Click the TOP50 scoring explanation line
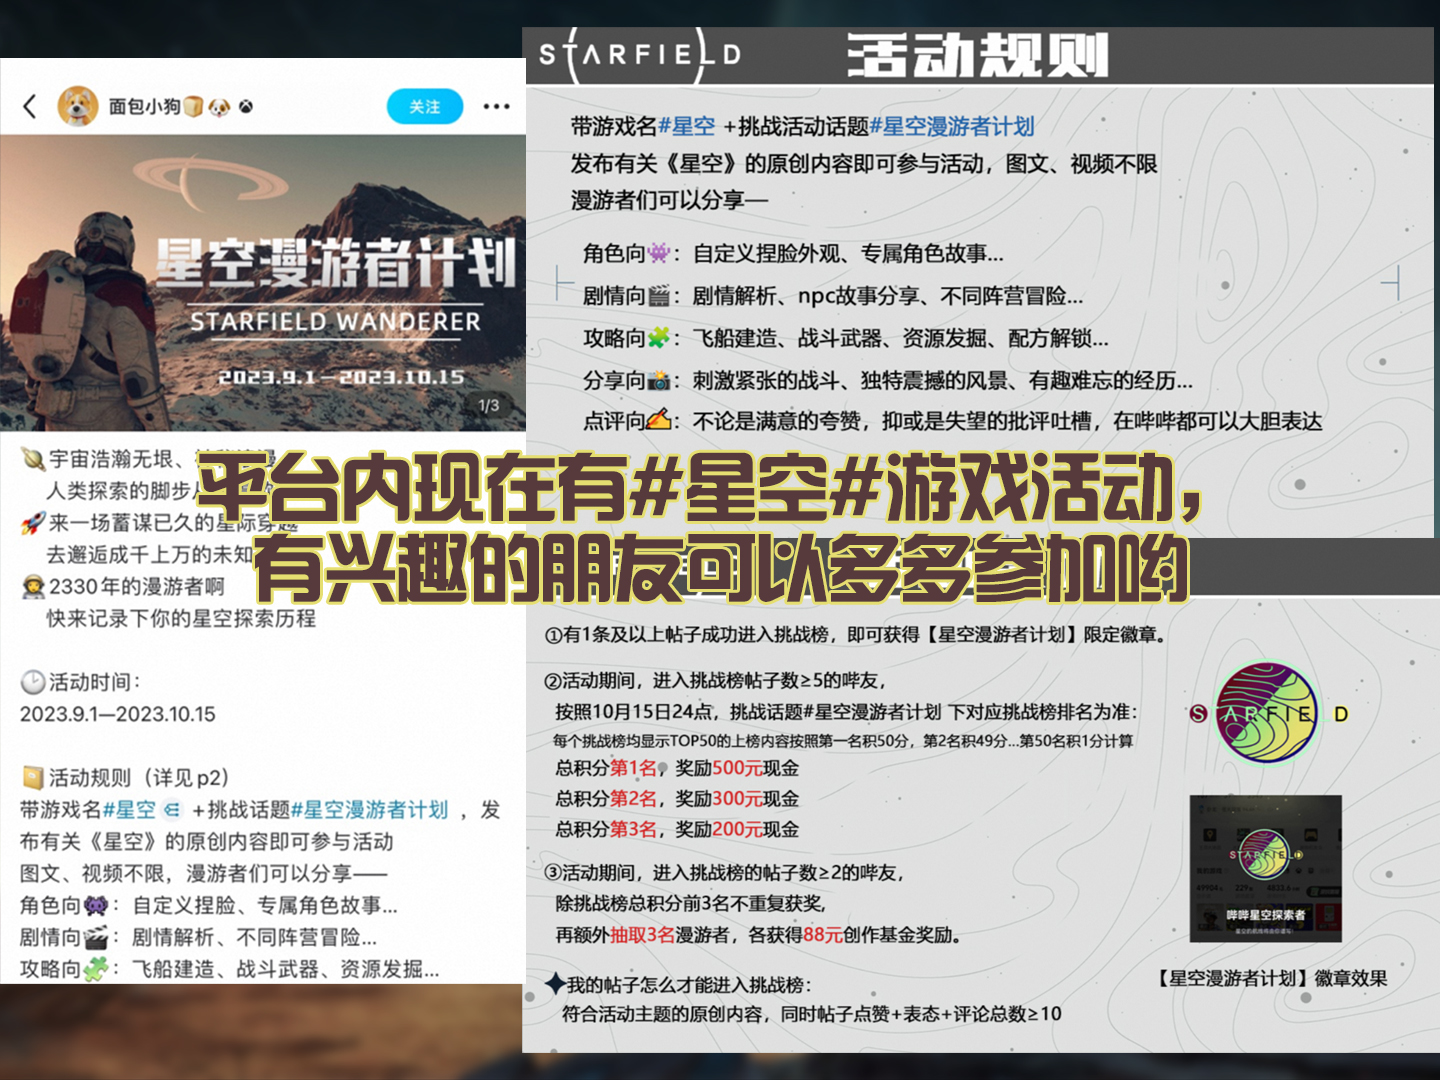 tap(843, 741)
